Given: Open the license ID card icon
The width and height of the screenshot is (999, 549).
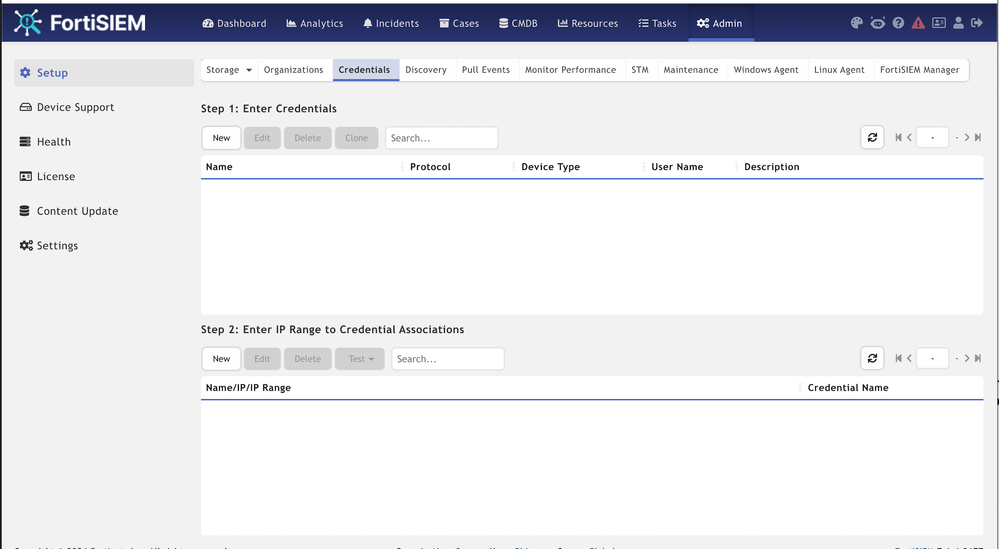Looking at the screenshot, I should pyautogui.click(x=938, y=23).
